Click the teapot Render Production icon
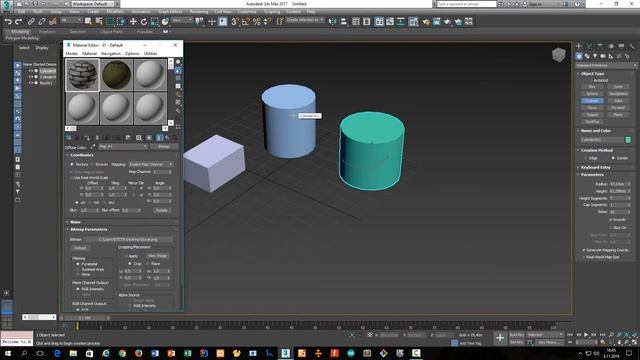This screenshot has height=360, width=640. [447, 22]
